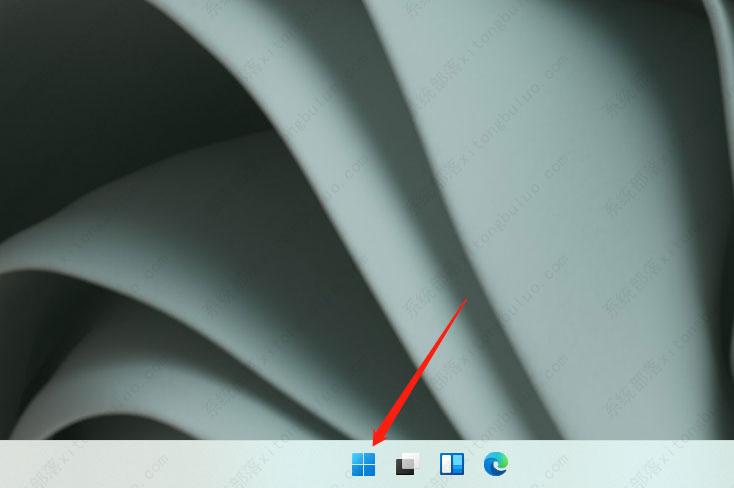Click the taskbar icon right of Start

click(x=407, y=464)
